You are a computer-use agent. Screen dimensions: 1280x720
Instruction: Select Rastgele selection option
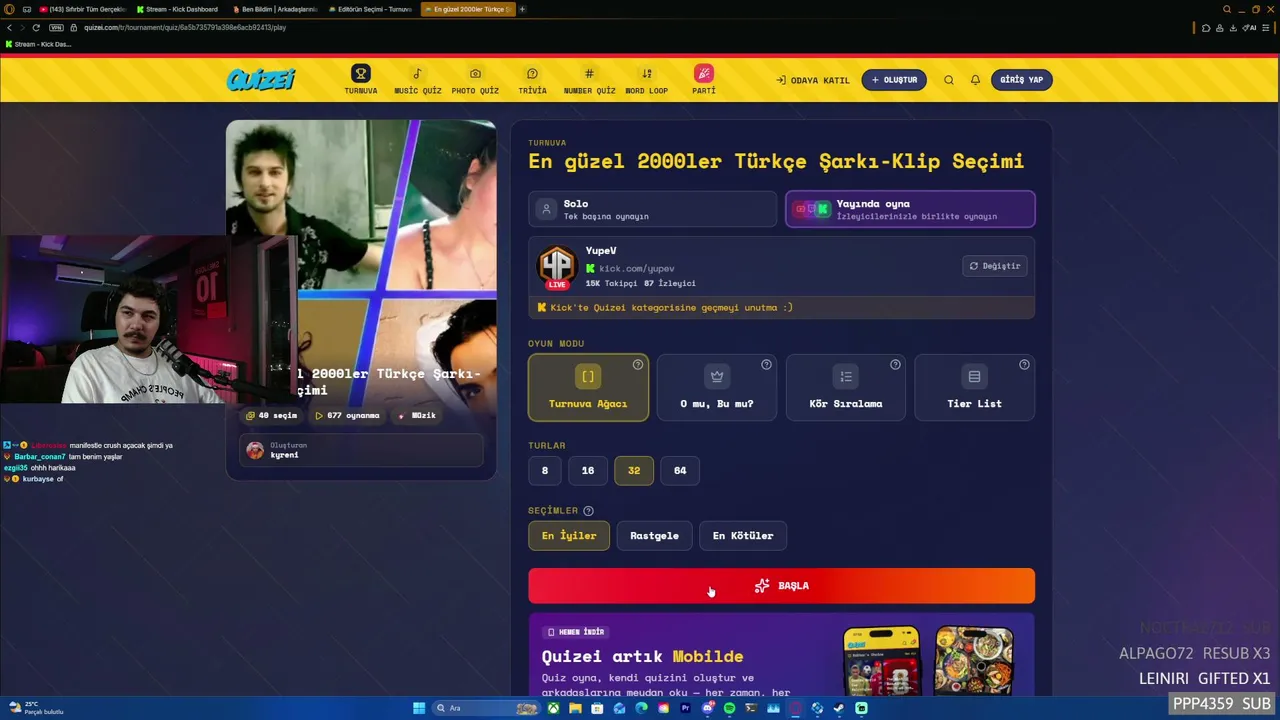654,536
